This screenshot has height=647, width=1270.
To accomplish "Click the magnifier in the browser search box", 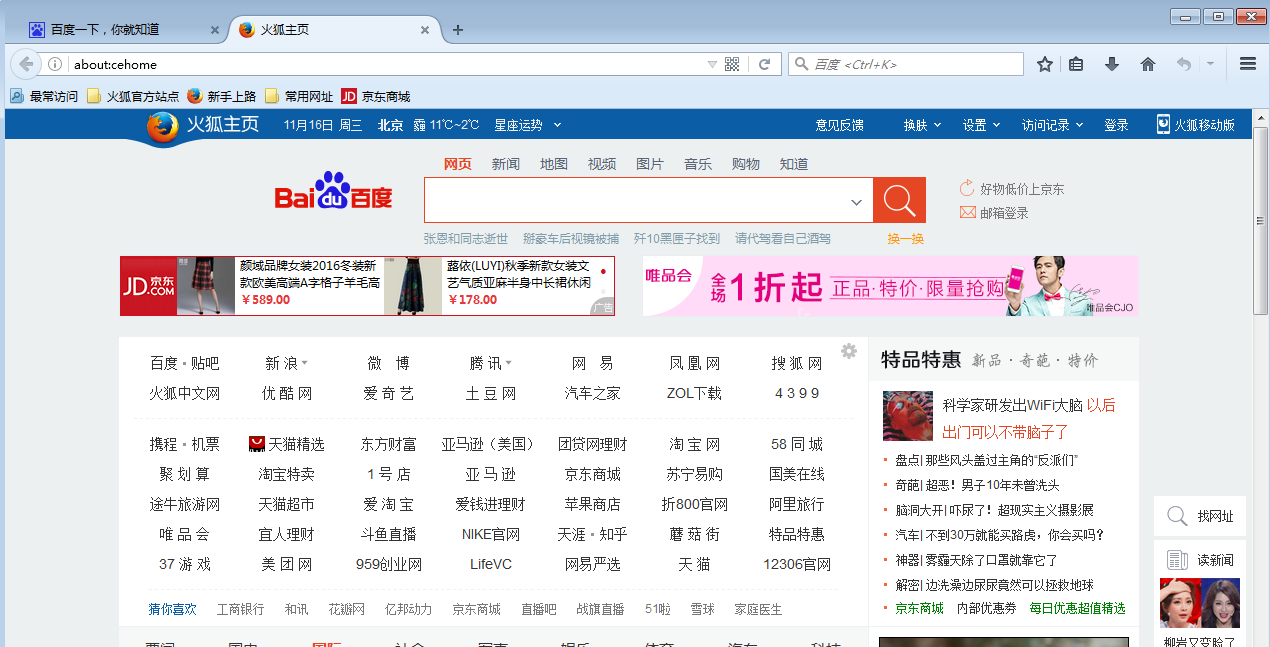I will click(x=801, y=64).
